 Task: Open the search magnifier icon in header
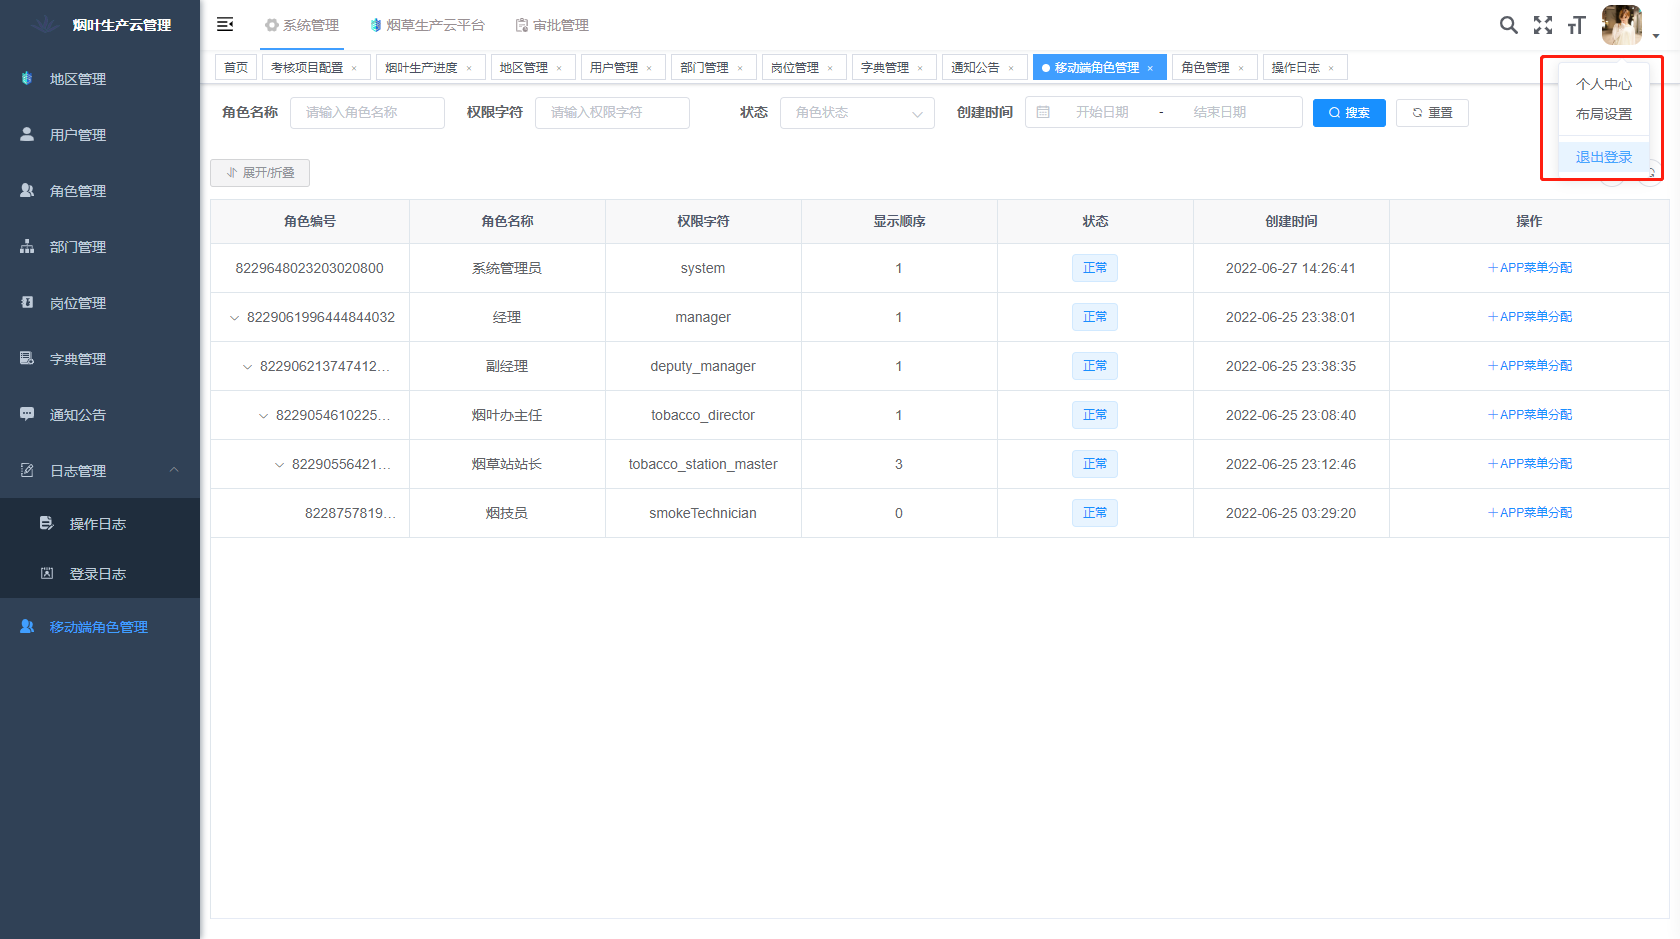[1508, 25]
